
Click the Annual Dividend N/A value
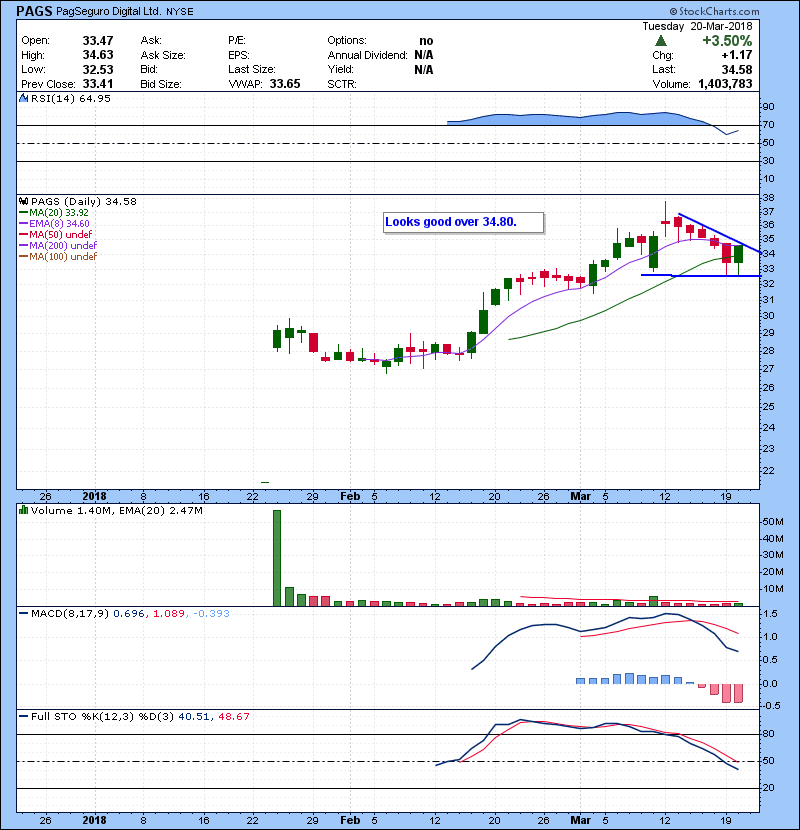tap(424, 55)
